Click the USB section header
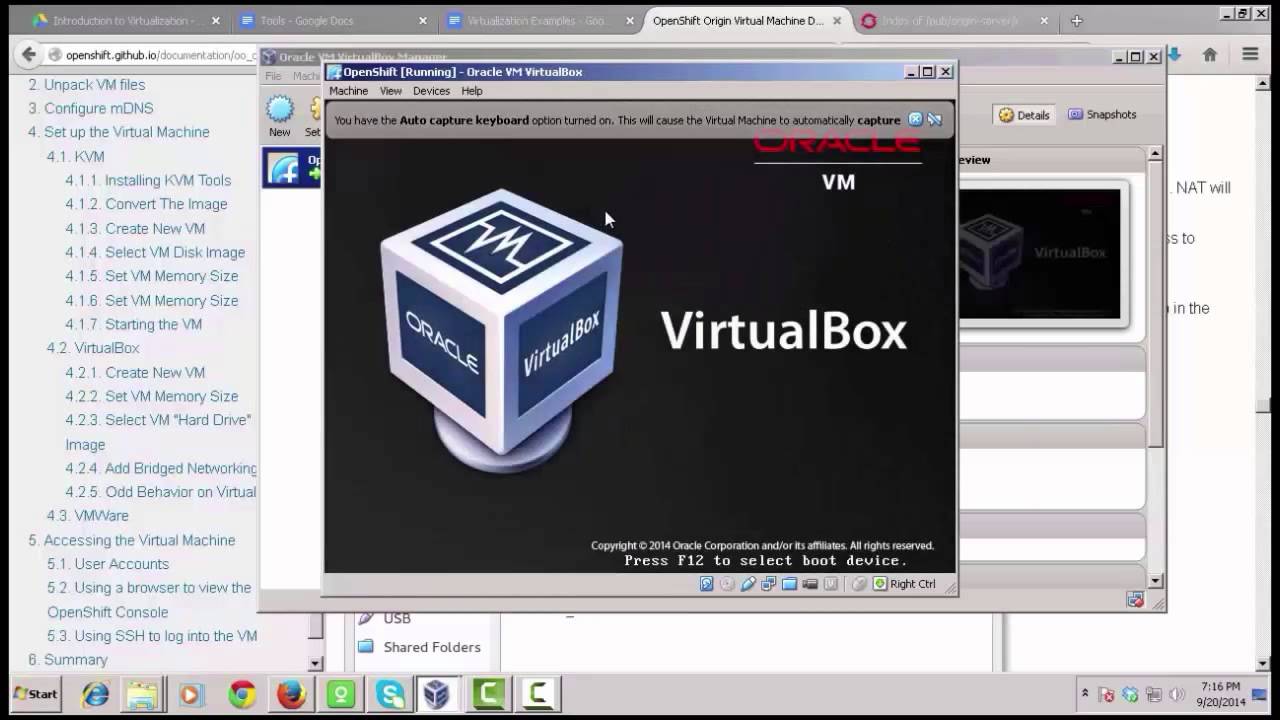 tap(385, 618)
